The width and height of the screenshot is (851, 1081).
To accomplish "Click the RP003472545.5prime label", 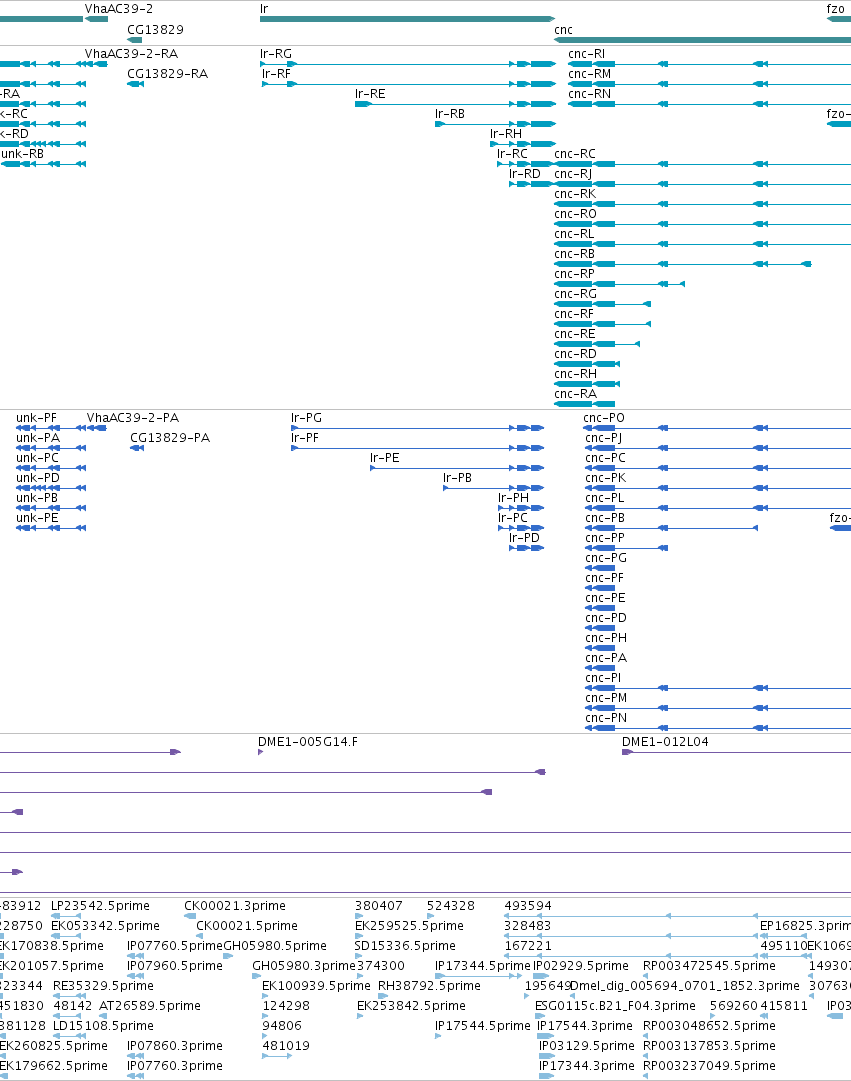I will point(709,966).
